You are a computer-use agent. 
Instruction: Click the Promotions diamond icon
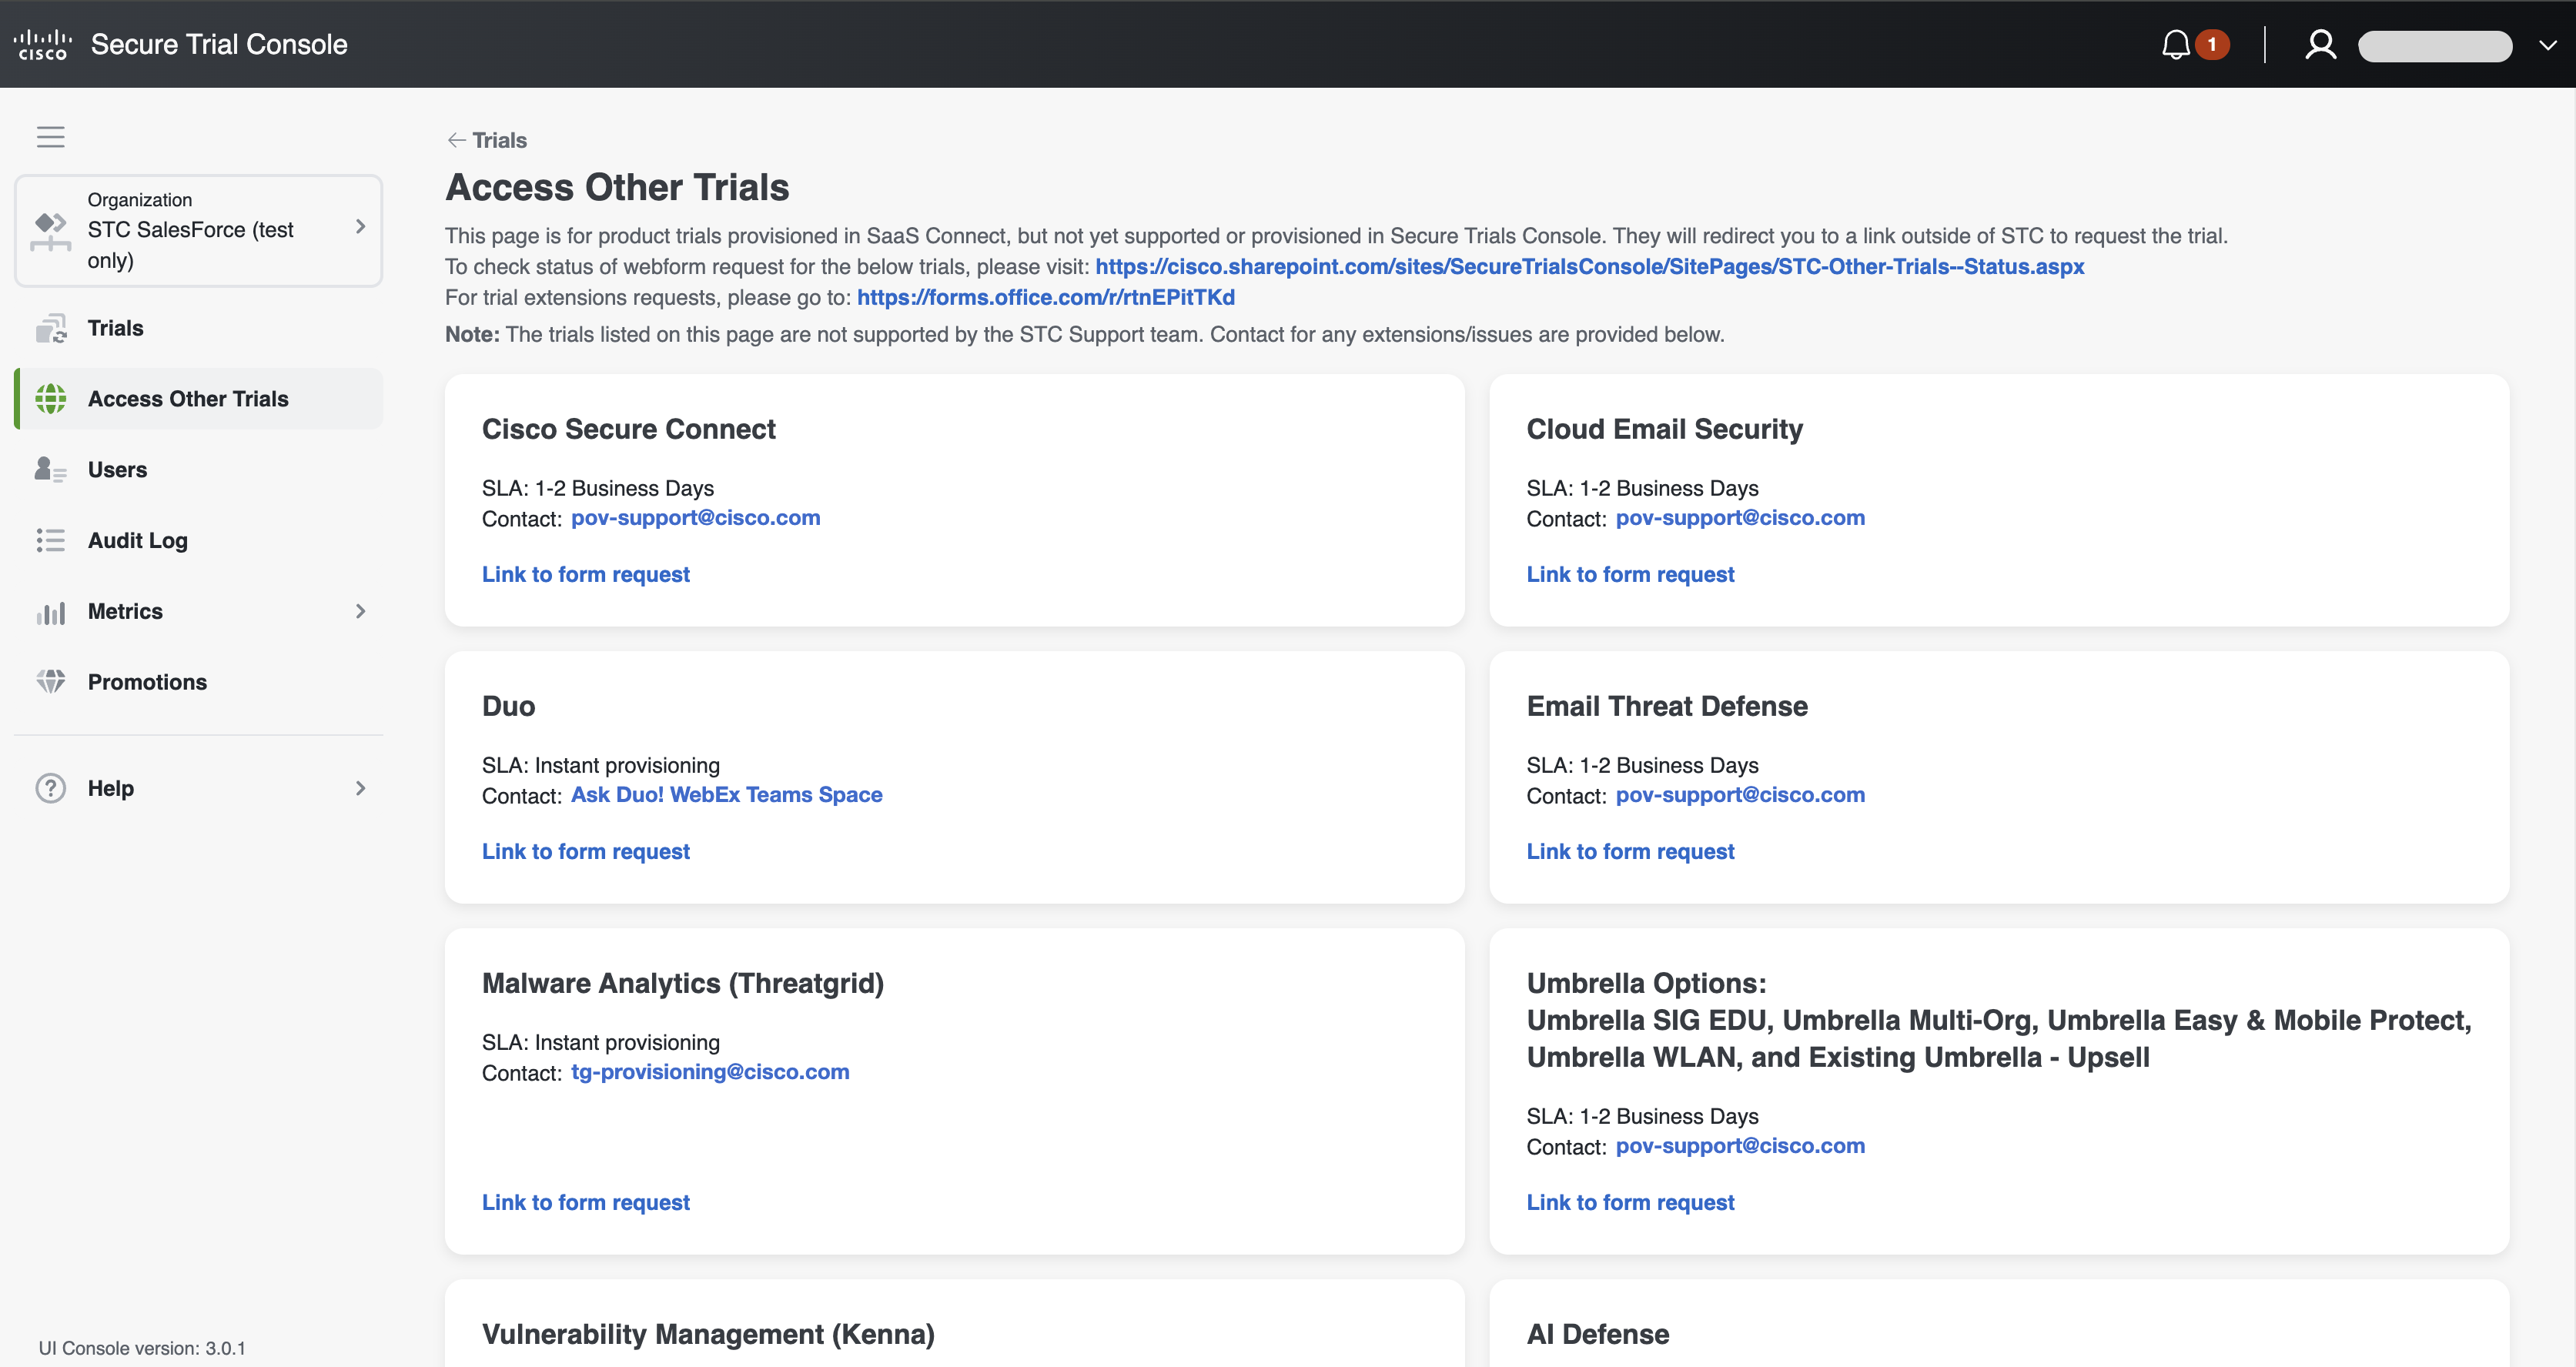(x=51, y=682)
